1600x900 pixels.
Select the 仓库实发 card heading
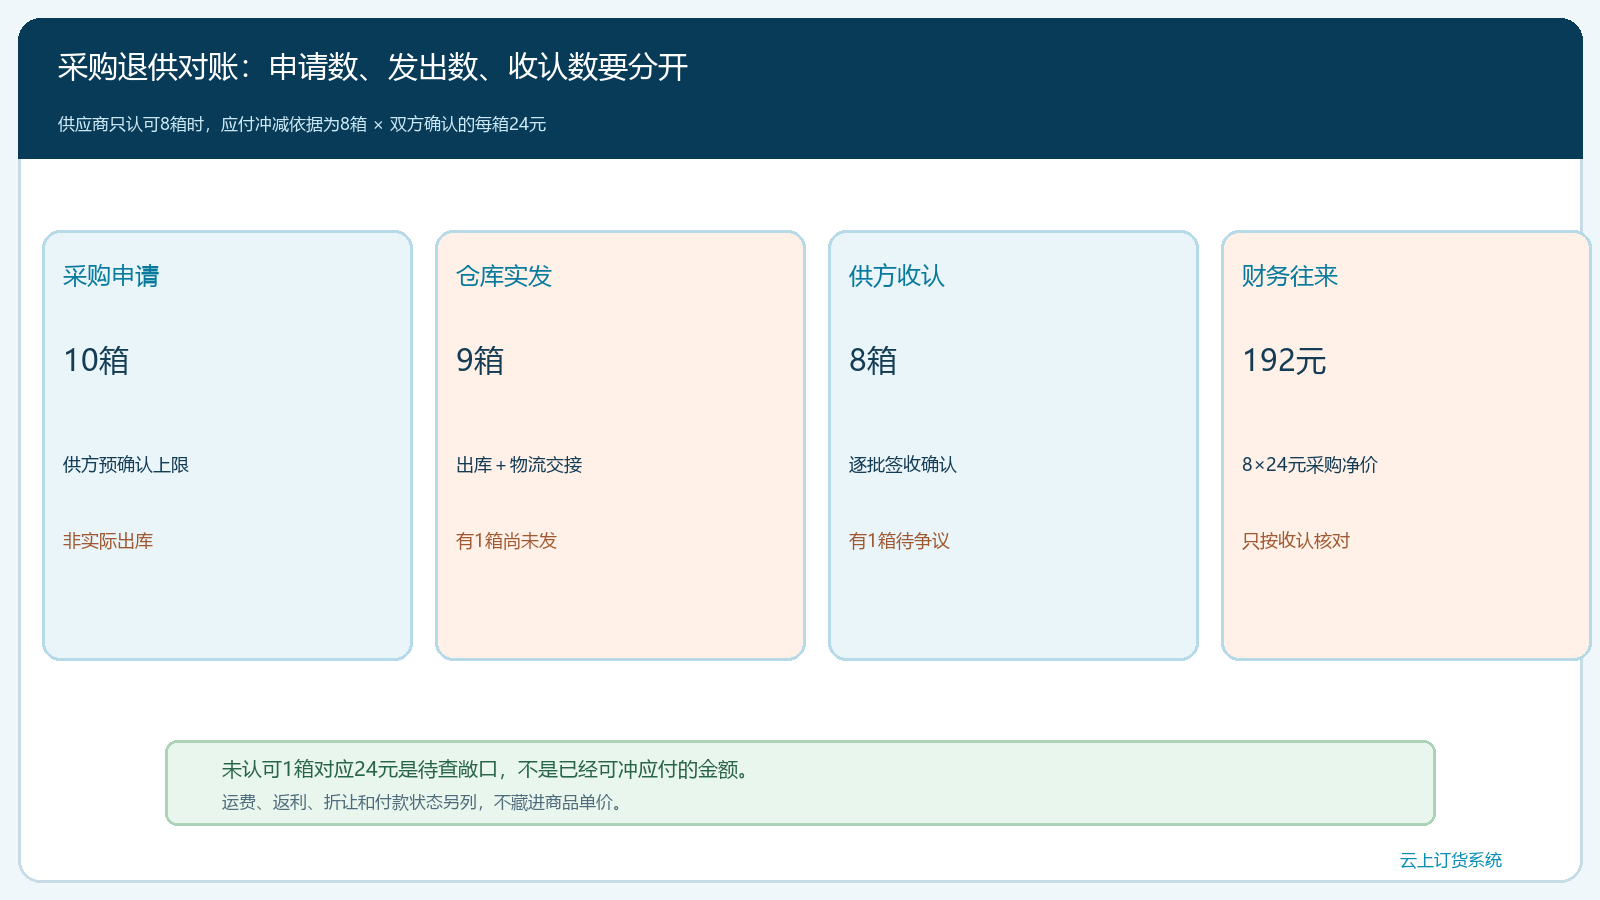[x=504, y=276]
